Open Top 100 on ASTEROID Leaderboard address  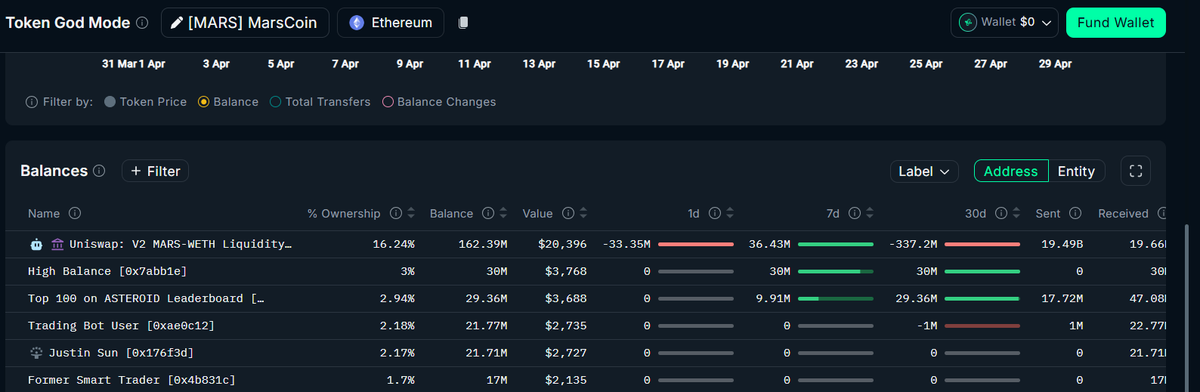tap(146, 298)
